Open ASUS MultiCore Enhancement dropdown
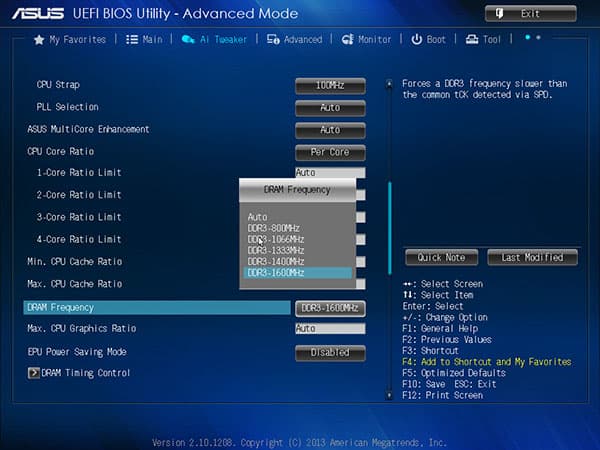600x450 pixels. click(x=330, y=130)
